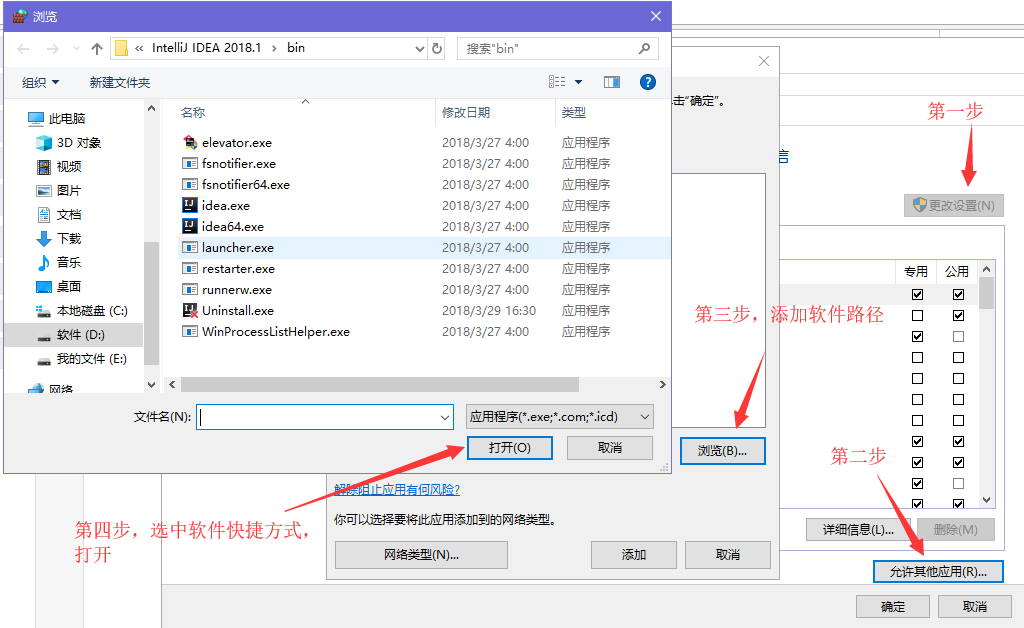1024x628 pixels.
Task: Toggle the 公用 checkbox in the top row
Action: pos(959,294)
